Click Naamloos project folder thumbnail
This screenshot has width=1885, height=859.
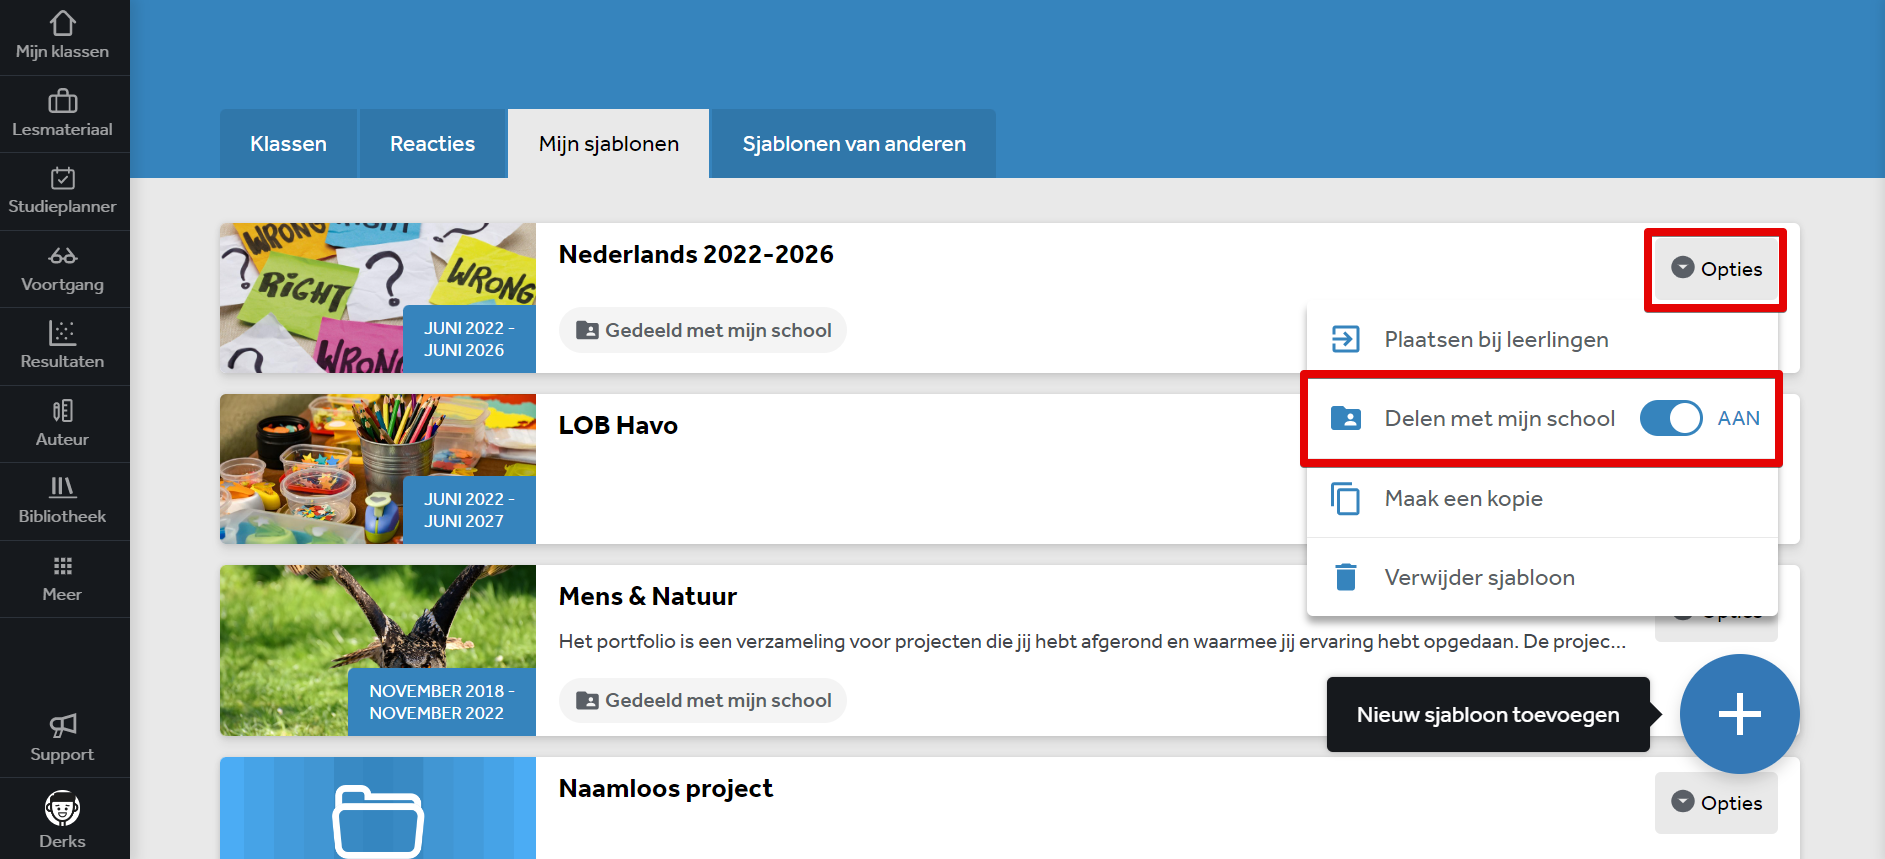click(378, 808)
